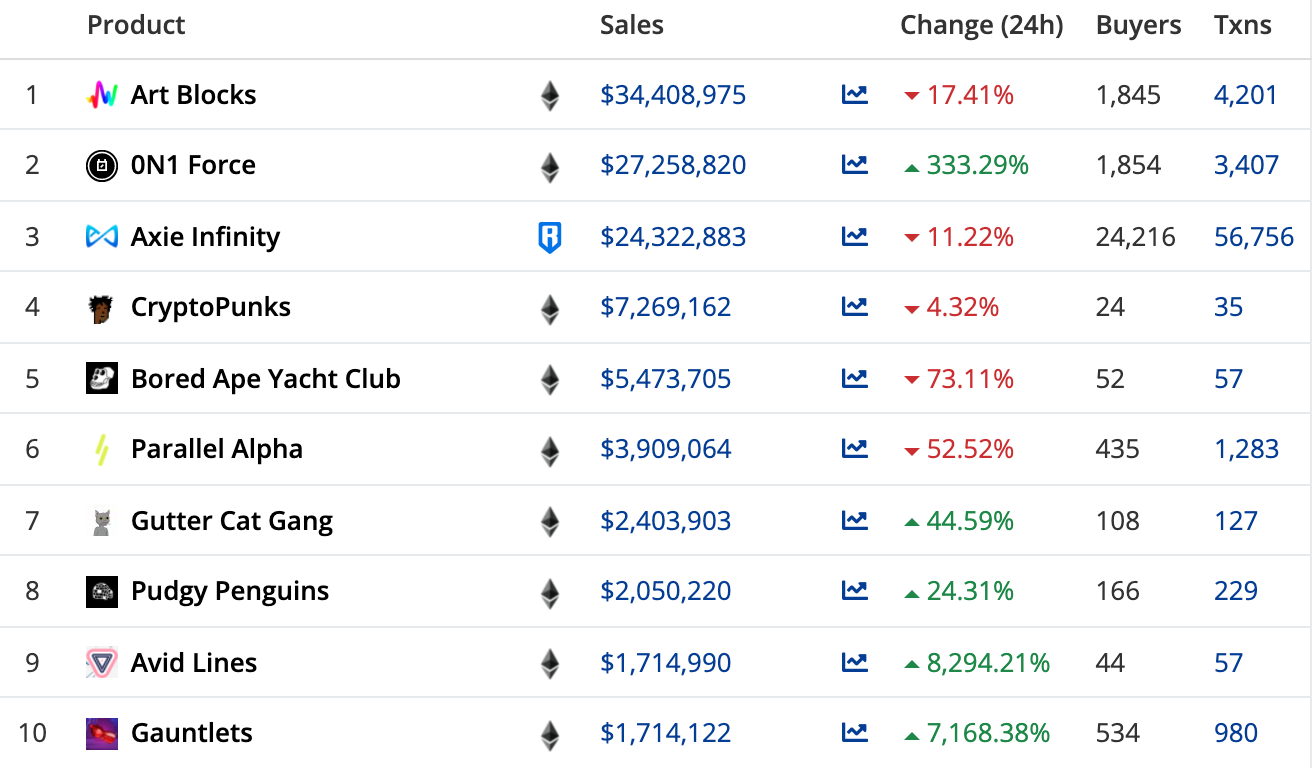Click the 980 transactions count
The width and height of the screenshot is (1314, 768).
pos(1236,733)
